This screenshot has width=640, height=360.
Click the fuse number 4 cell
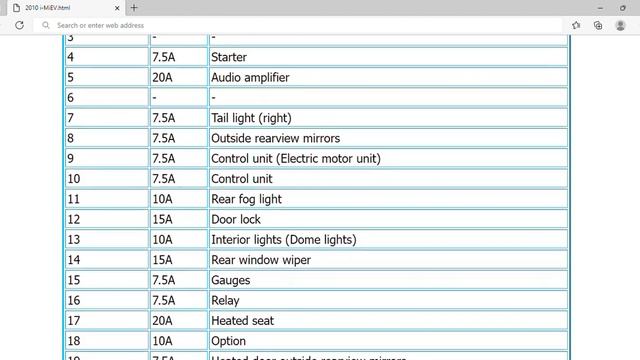(x=107, y=57)
